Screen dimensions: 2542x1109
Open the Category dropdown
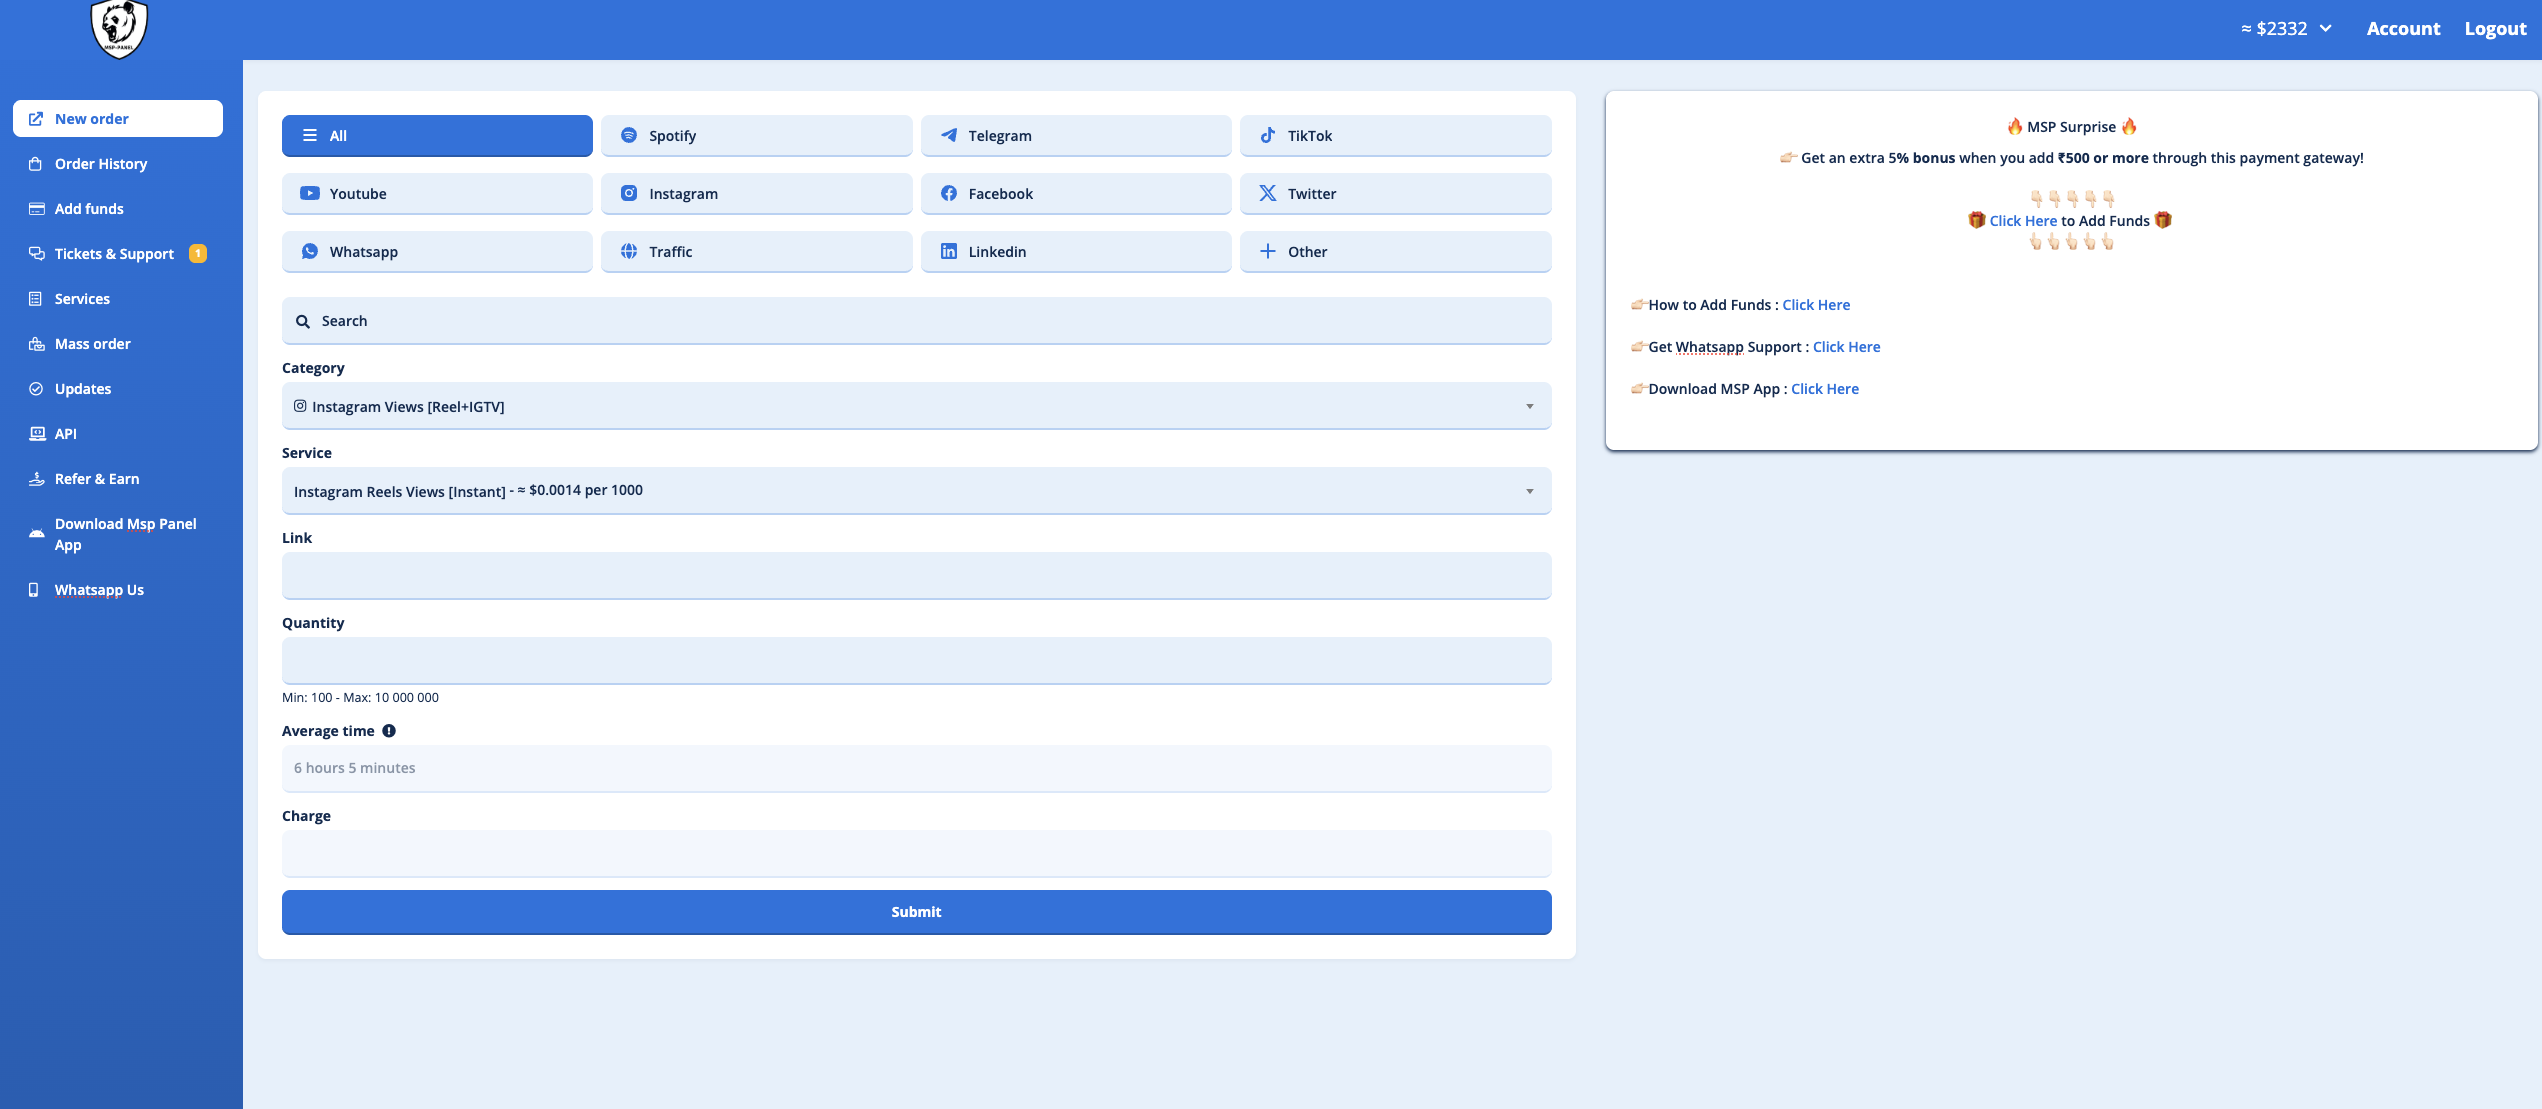coord(915,406)
